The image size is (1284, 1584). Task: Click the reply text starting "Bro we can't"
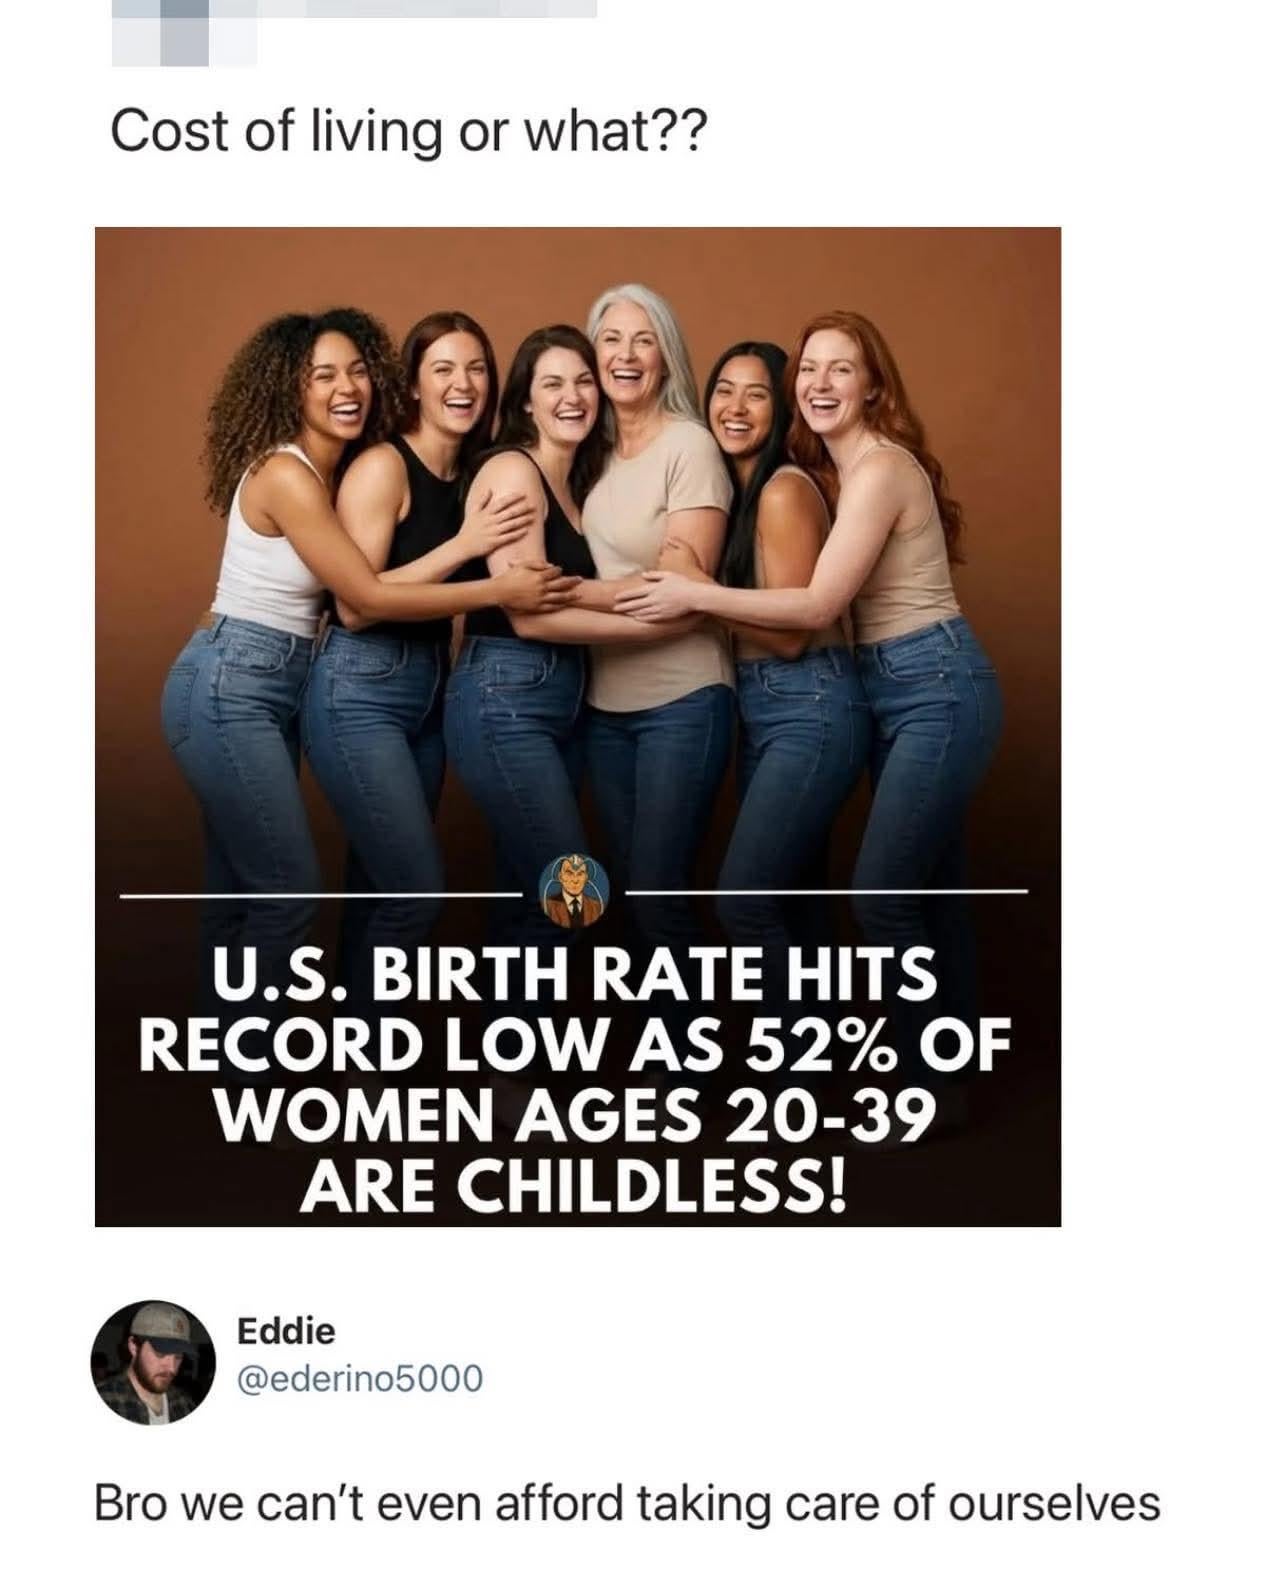click(627, 1503)
